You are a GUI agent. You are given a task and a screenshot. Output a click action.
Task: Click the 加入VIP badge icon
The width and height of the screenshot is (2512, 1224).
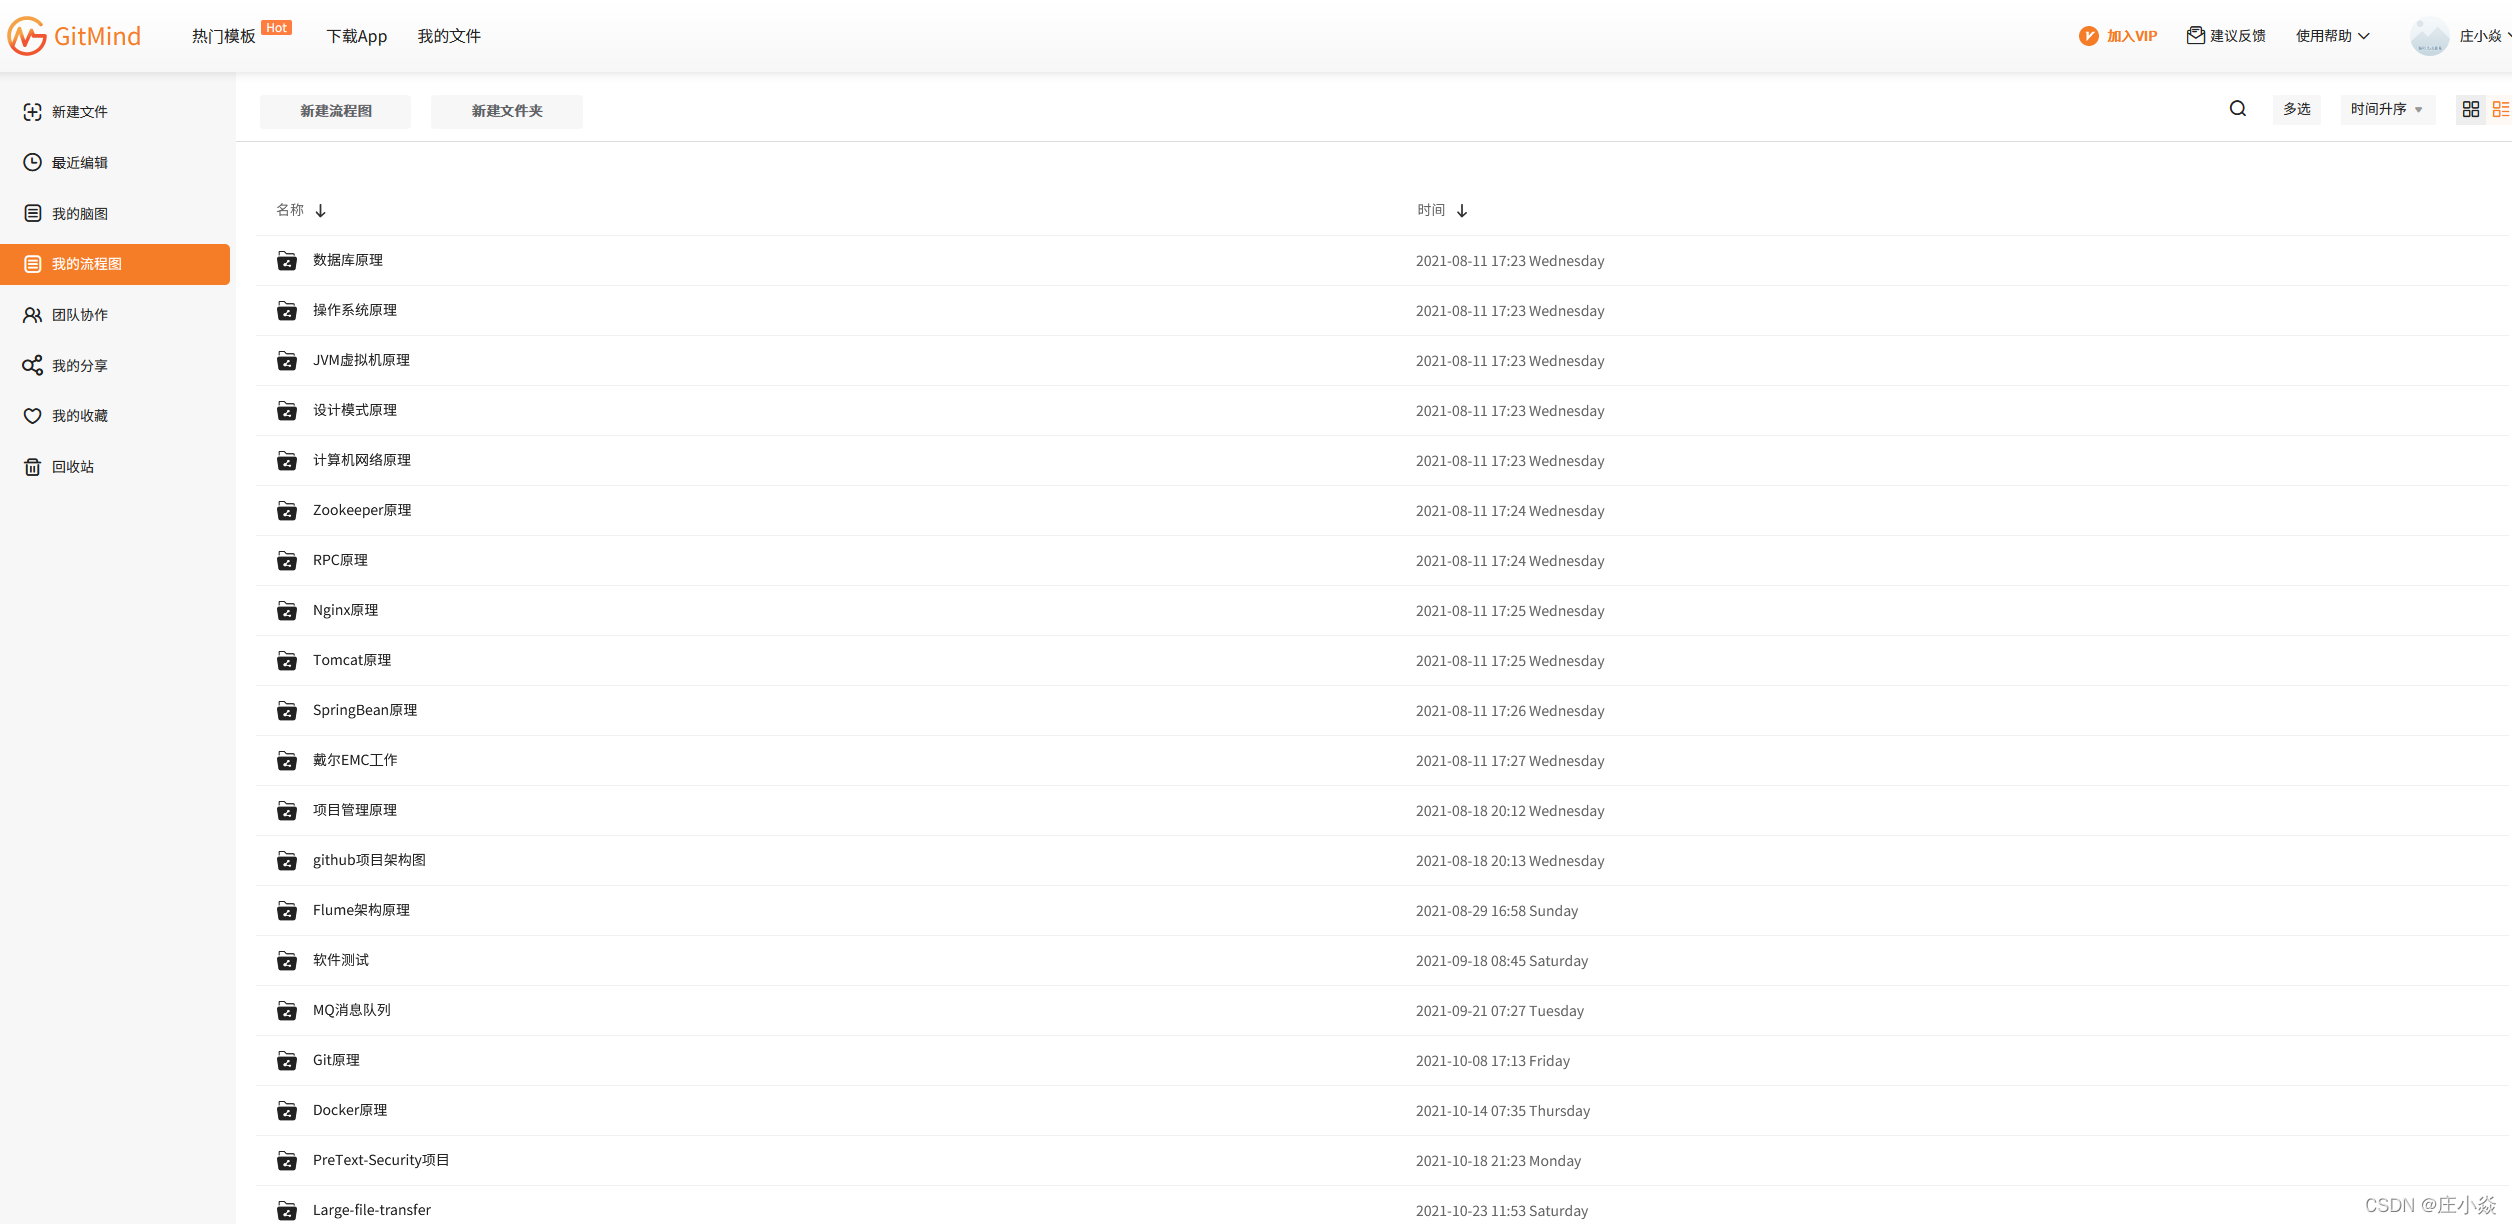click(2089, 36)
